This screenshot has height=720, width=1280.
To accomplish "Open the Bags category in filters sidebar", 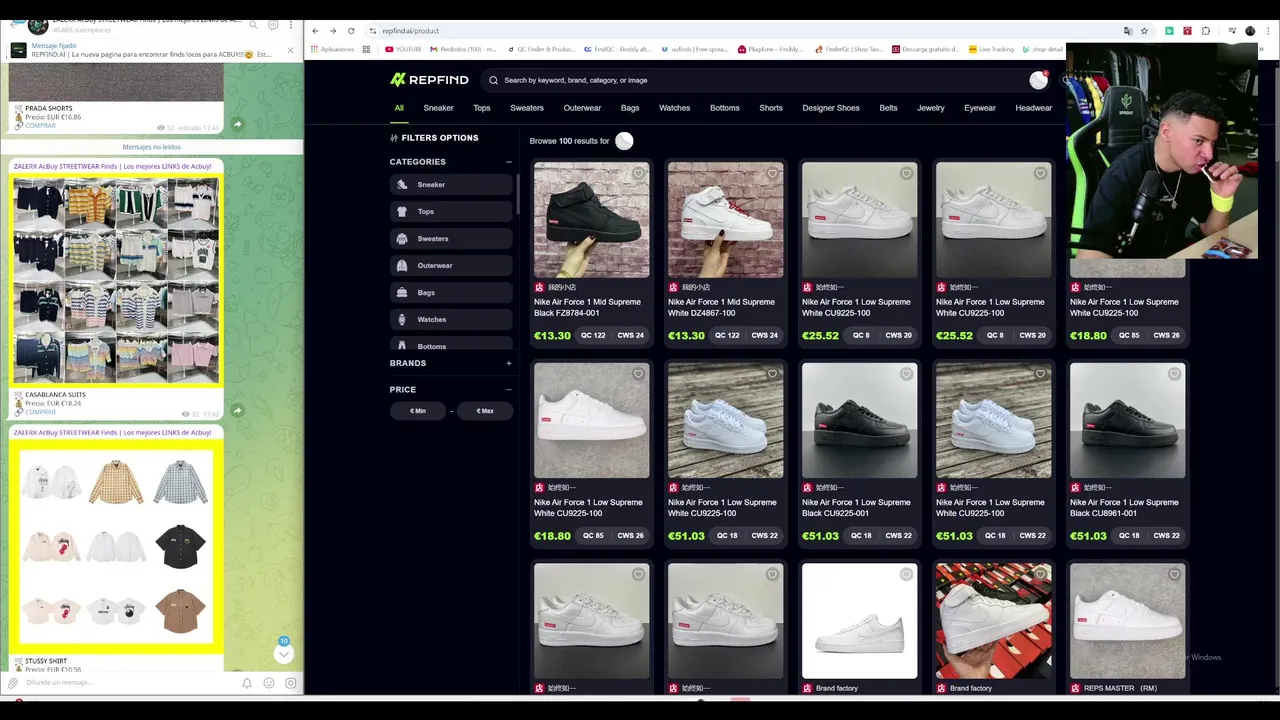I will 451,292.
